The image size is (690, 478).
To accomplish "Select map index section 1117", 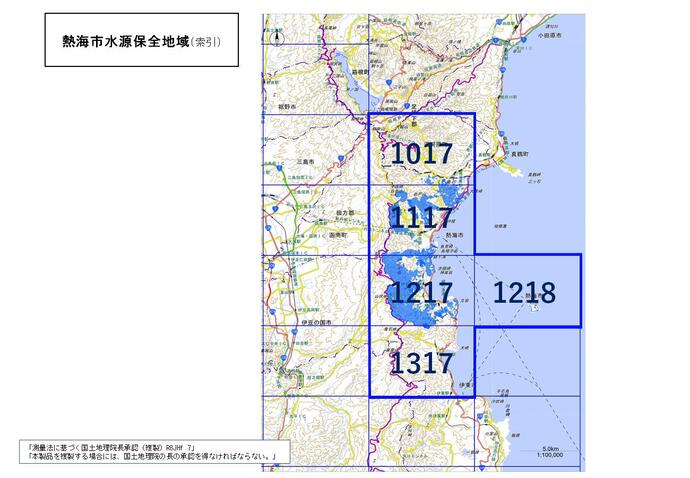I will tap(422, 220).
